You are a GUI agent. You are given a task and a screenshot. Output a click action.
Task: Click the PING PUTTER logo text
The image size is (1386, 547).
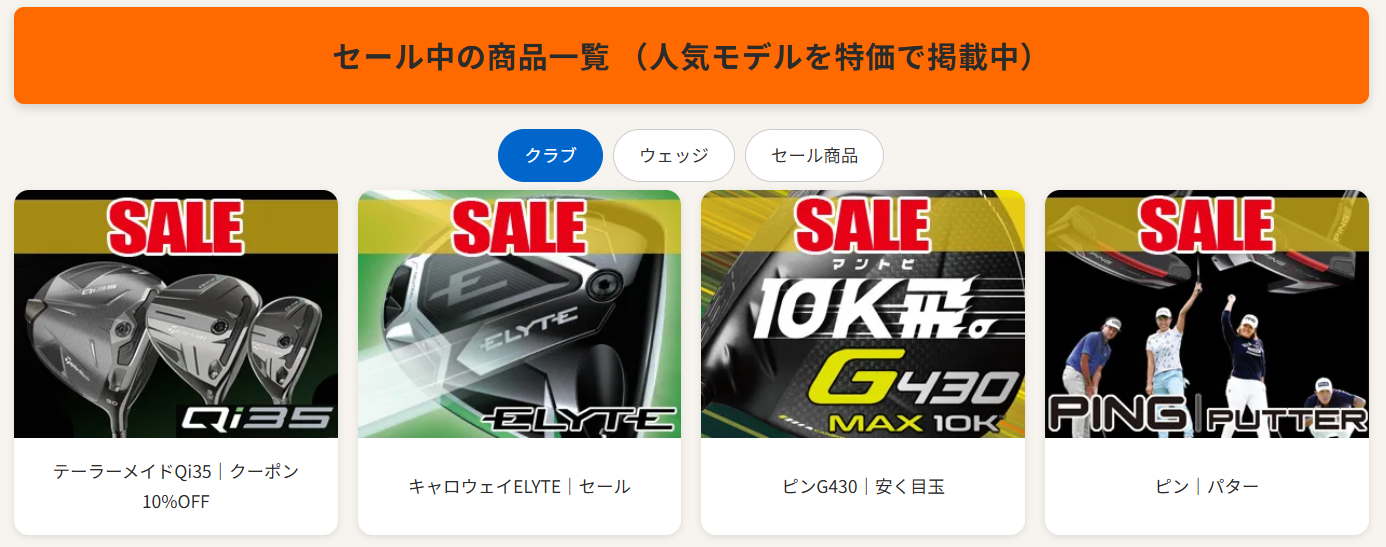(1207, 415)
